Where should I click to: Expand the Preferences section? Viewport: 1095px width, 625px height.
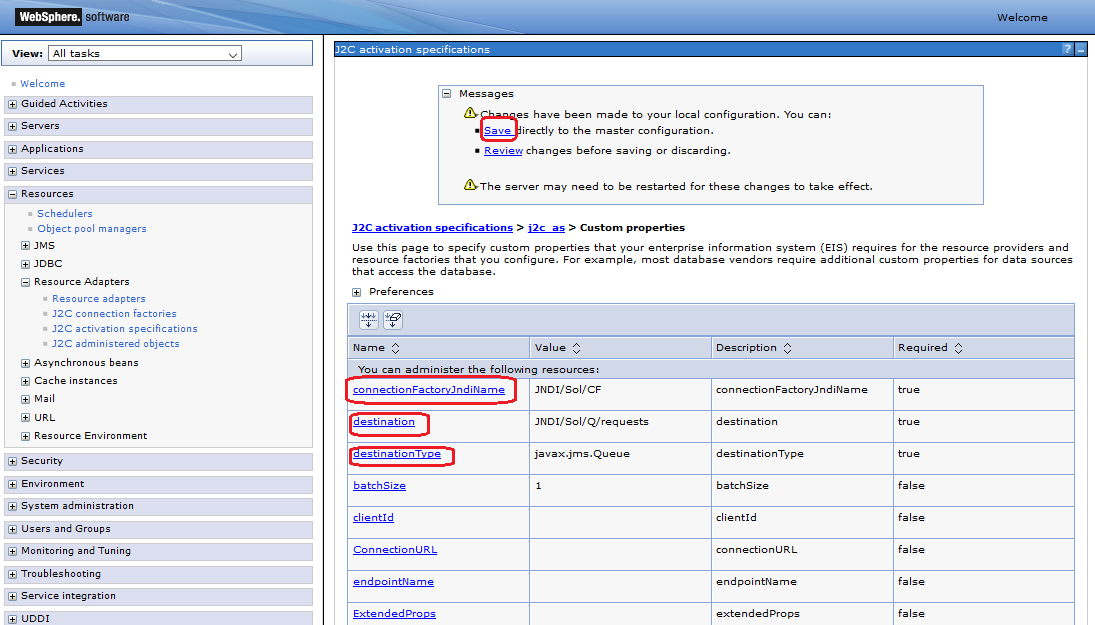(357, 292)
